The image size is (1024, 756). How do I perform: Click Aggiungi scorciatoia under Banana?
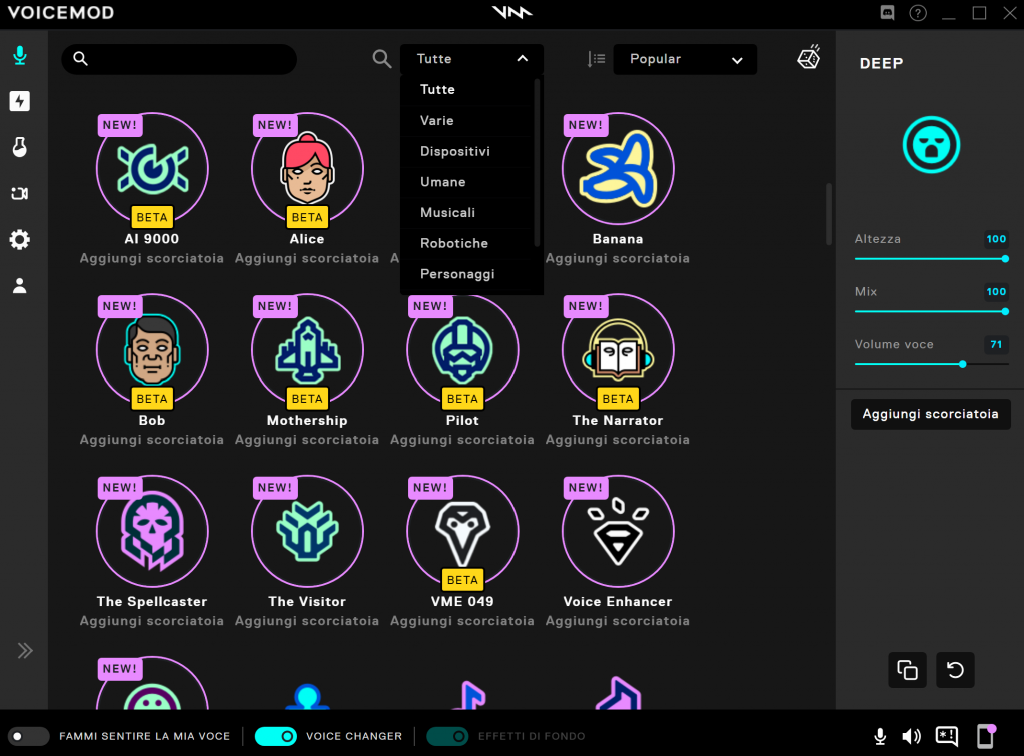[618, 258]
